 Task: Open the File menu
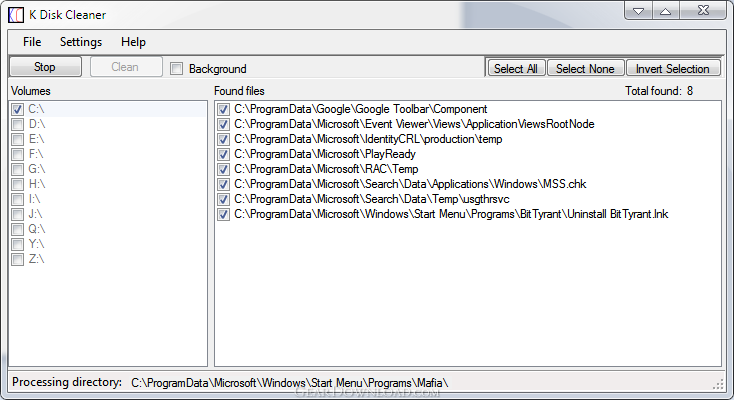pyautogui.click(x=32, y=42)
